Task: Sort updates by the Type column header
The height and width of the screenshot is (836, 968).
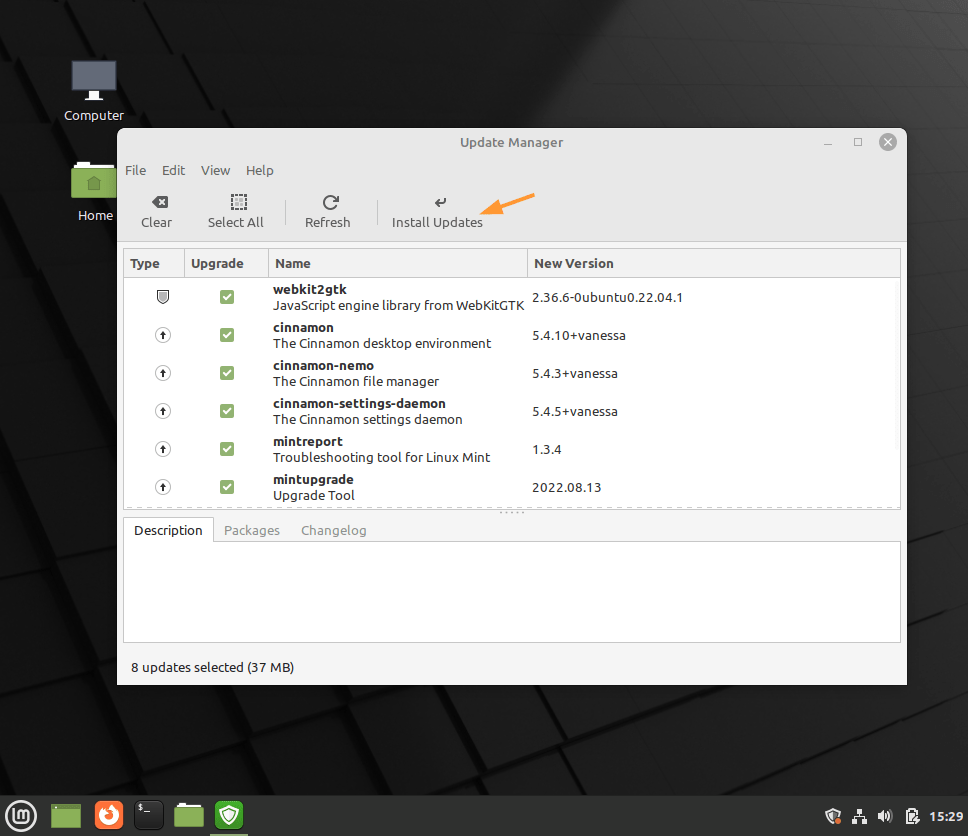Action: click(x=141, y=263)
